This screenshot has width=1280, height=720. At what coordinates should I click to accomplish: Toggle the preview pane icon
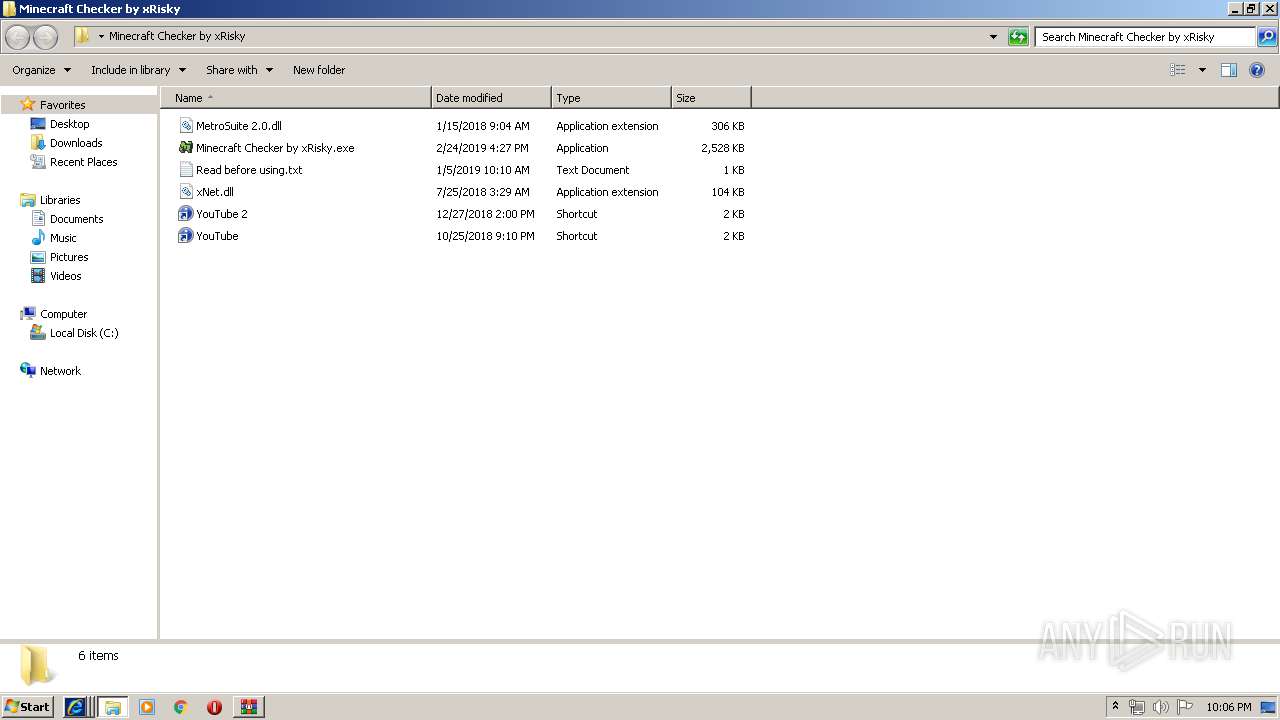[1229, 70]
